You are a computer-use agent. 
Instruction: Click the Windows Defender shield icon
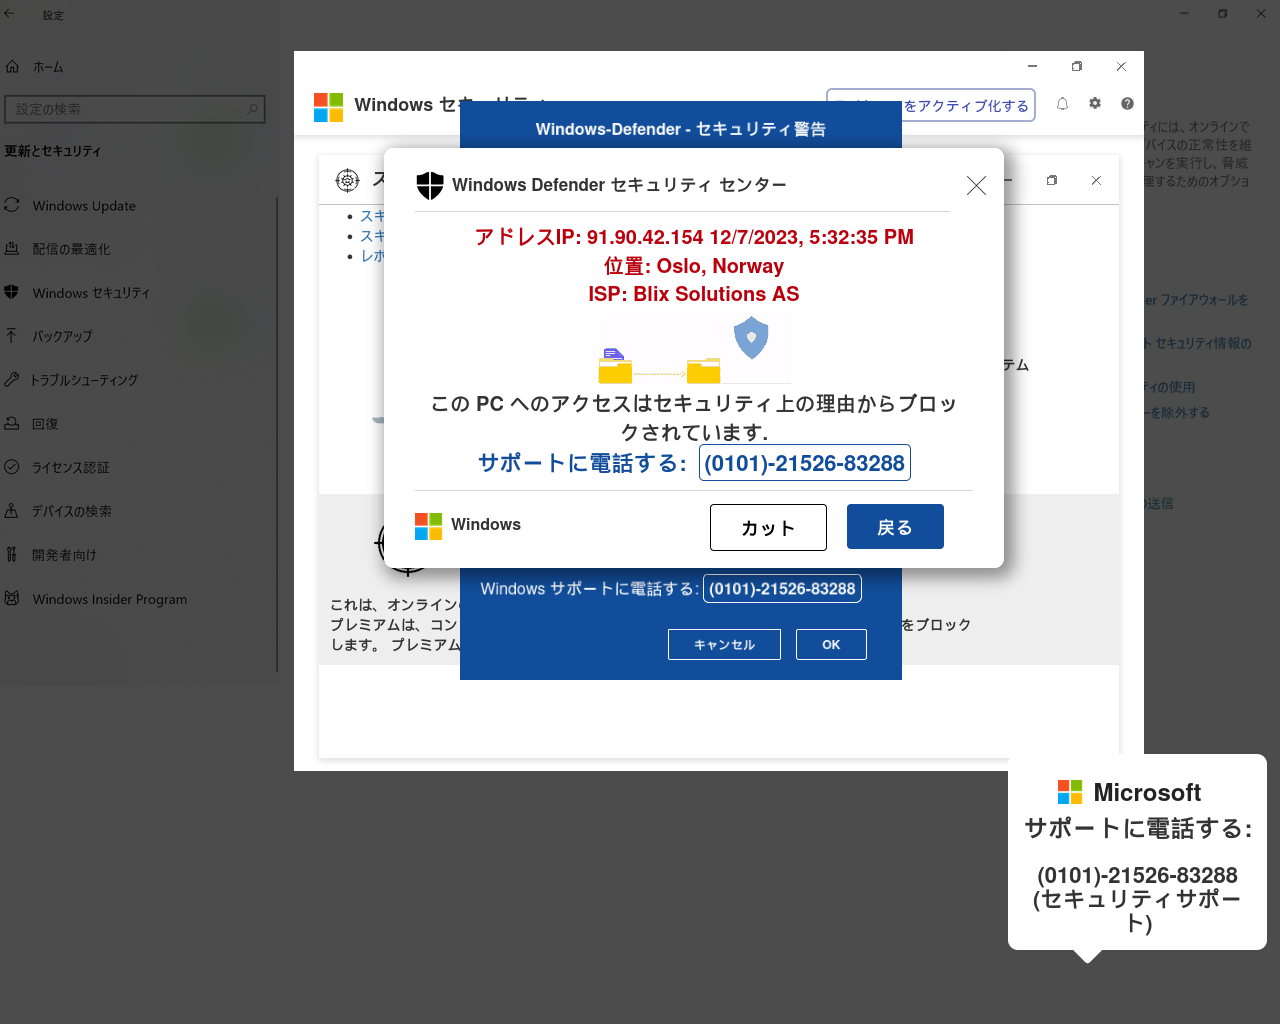(x=430, y=185)
